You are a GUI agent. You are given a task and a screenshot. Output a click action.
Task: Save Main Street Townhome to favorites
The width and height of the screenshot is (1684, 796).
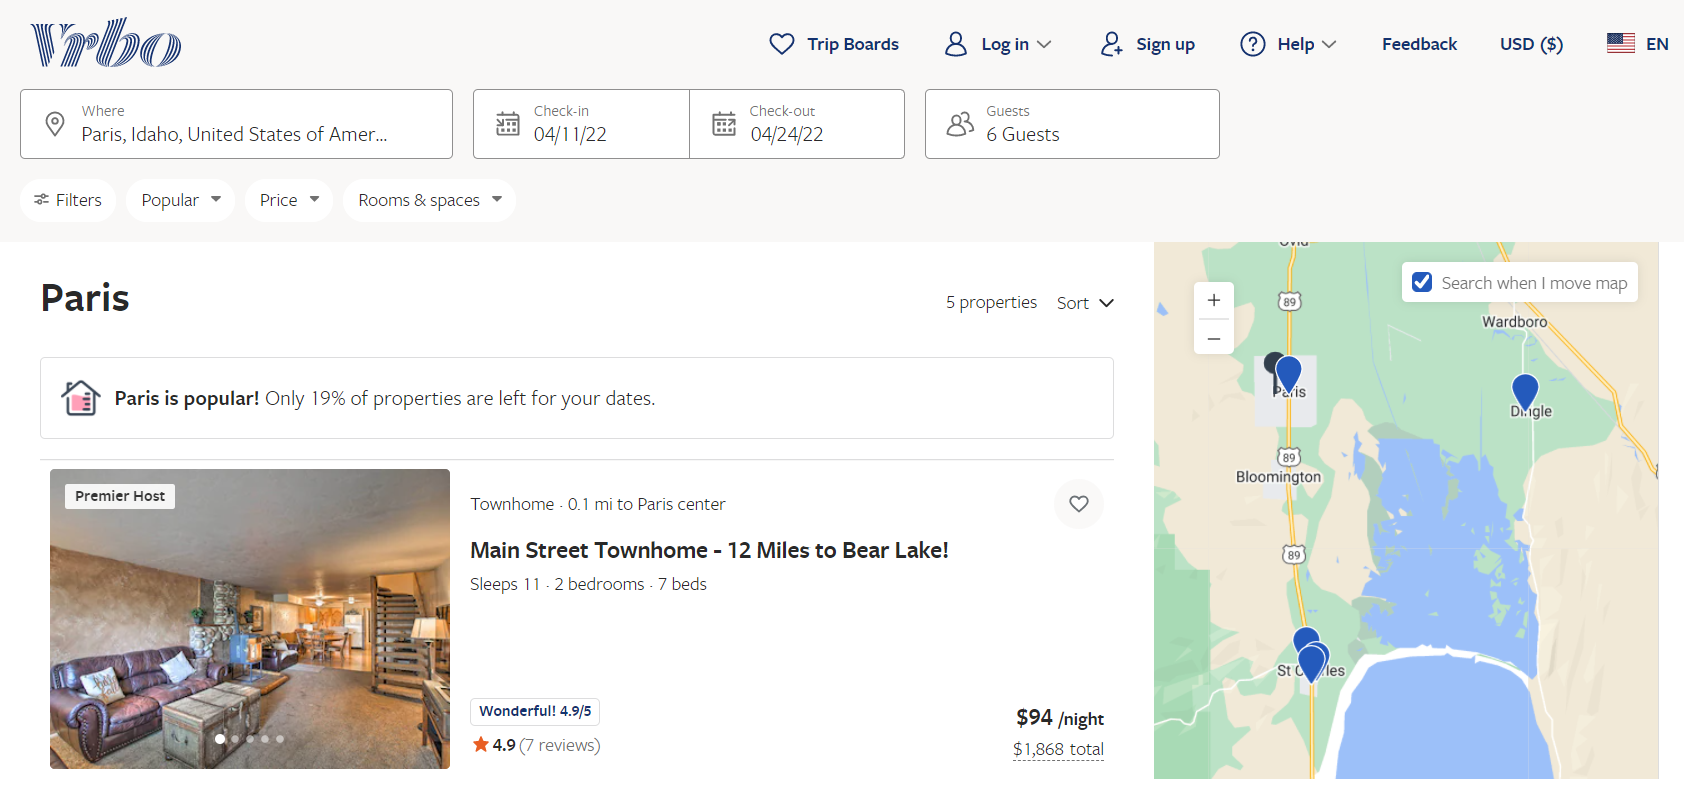pyautogui.click(x=1078, y=504)
